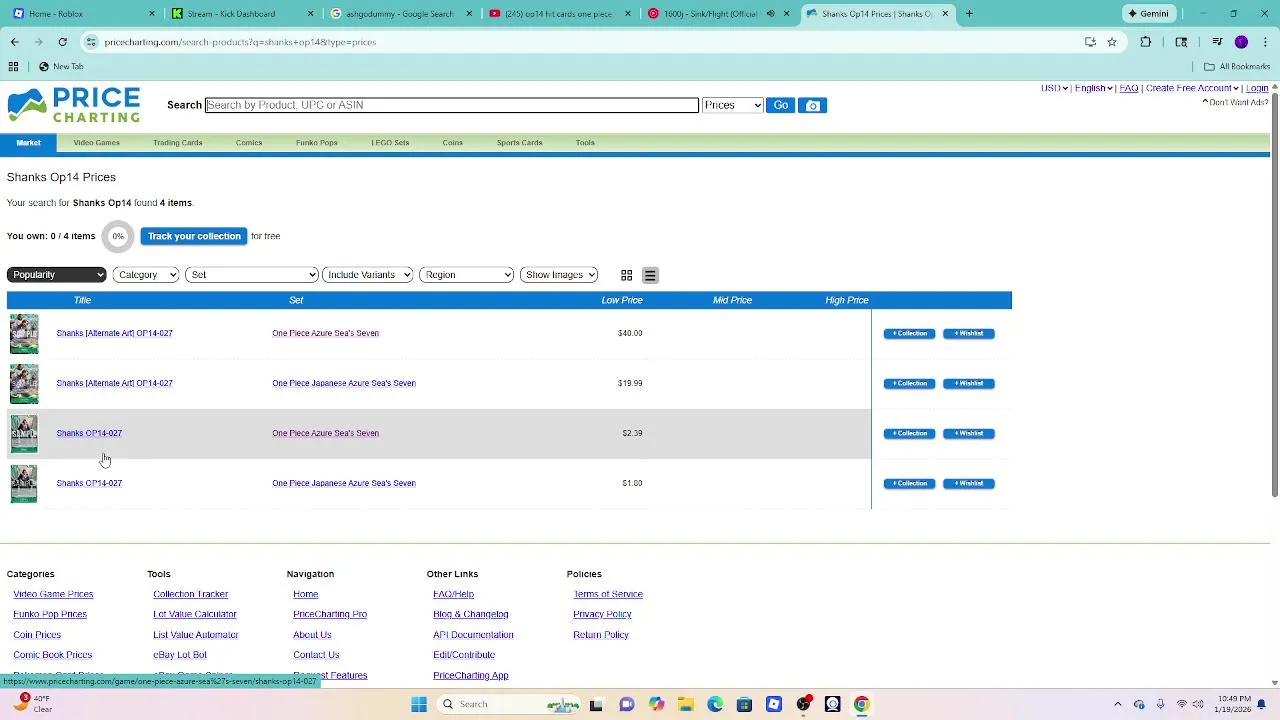
Task: Open browser extensions puzzle icon
Action: coord(1145,42)
